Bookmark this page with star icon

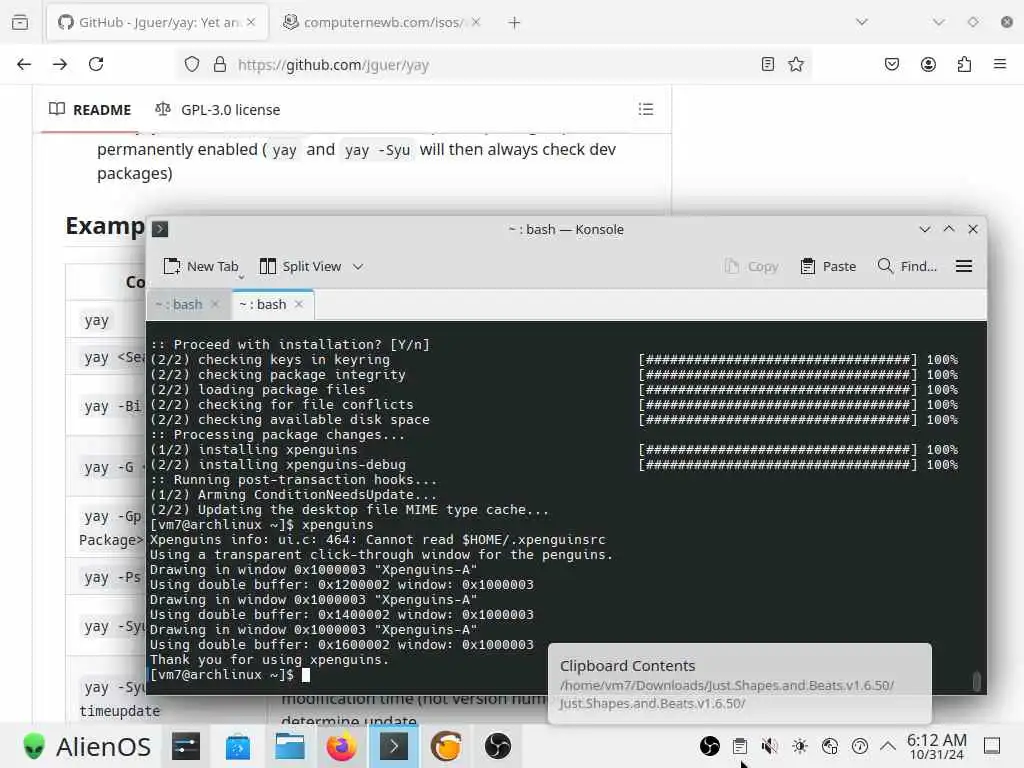(x=795, y=64)
